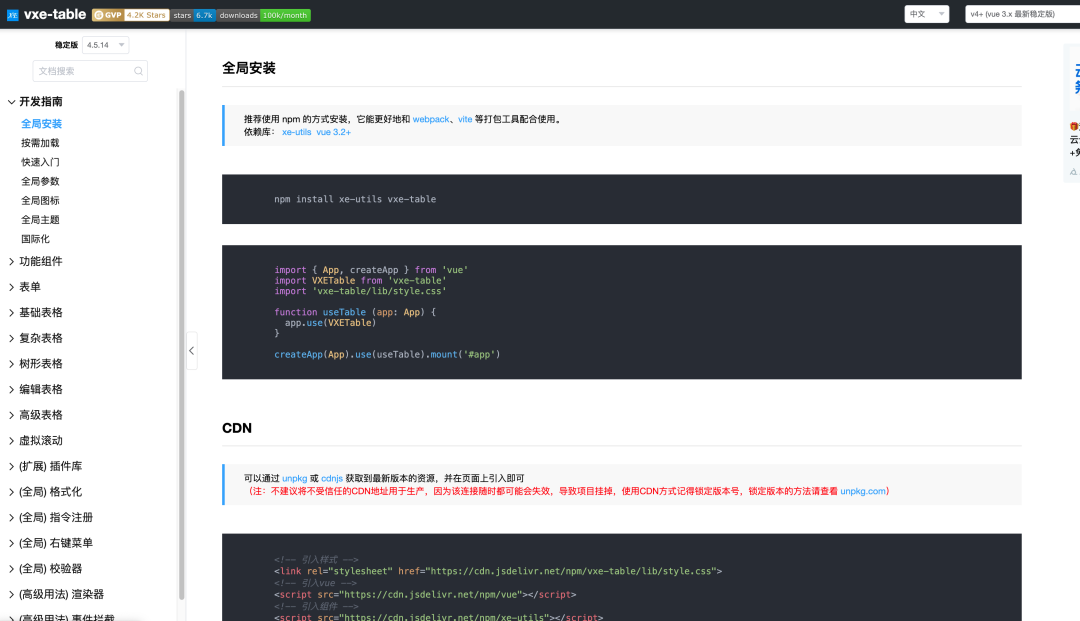Open the v4+ version selector dropdown
This screenshot has height=621, width=1080.
pyautogui.click(x=1022, y=14)
